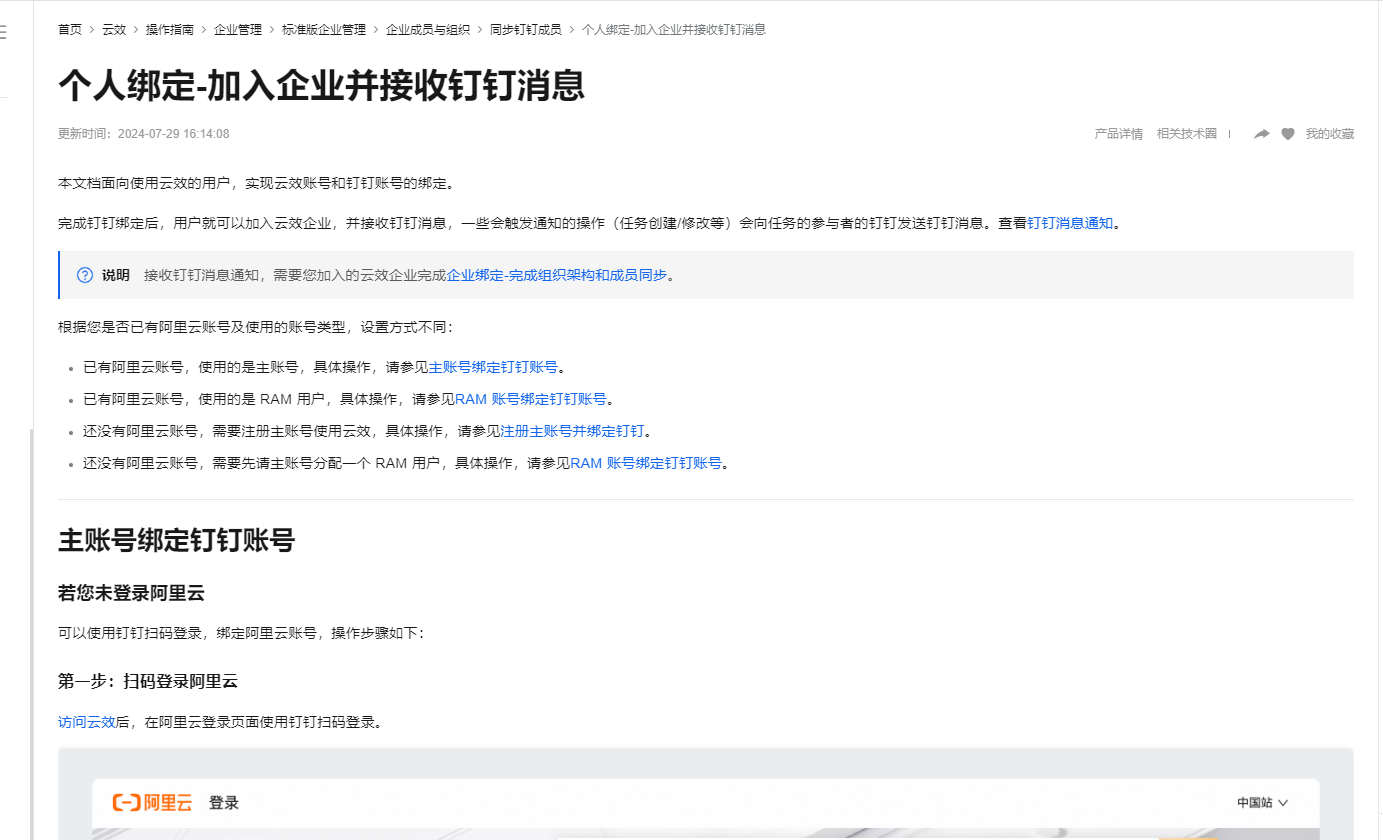Image resolution: width=1383 pixels, height=840 pixels.
Task: Click the question-mark note icon beside 说明
Action: coord(85,275)
